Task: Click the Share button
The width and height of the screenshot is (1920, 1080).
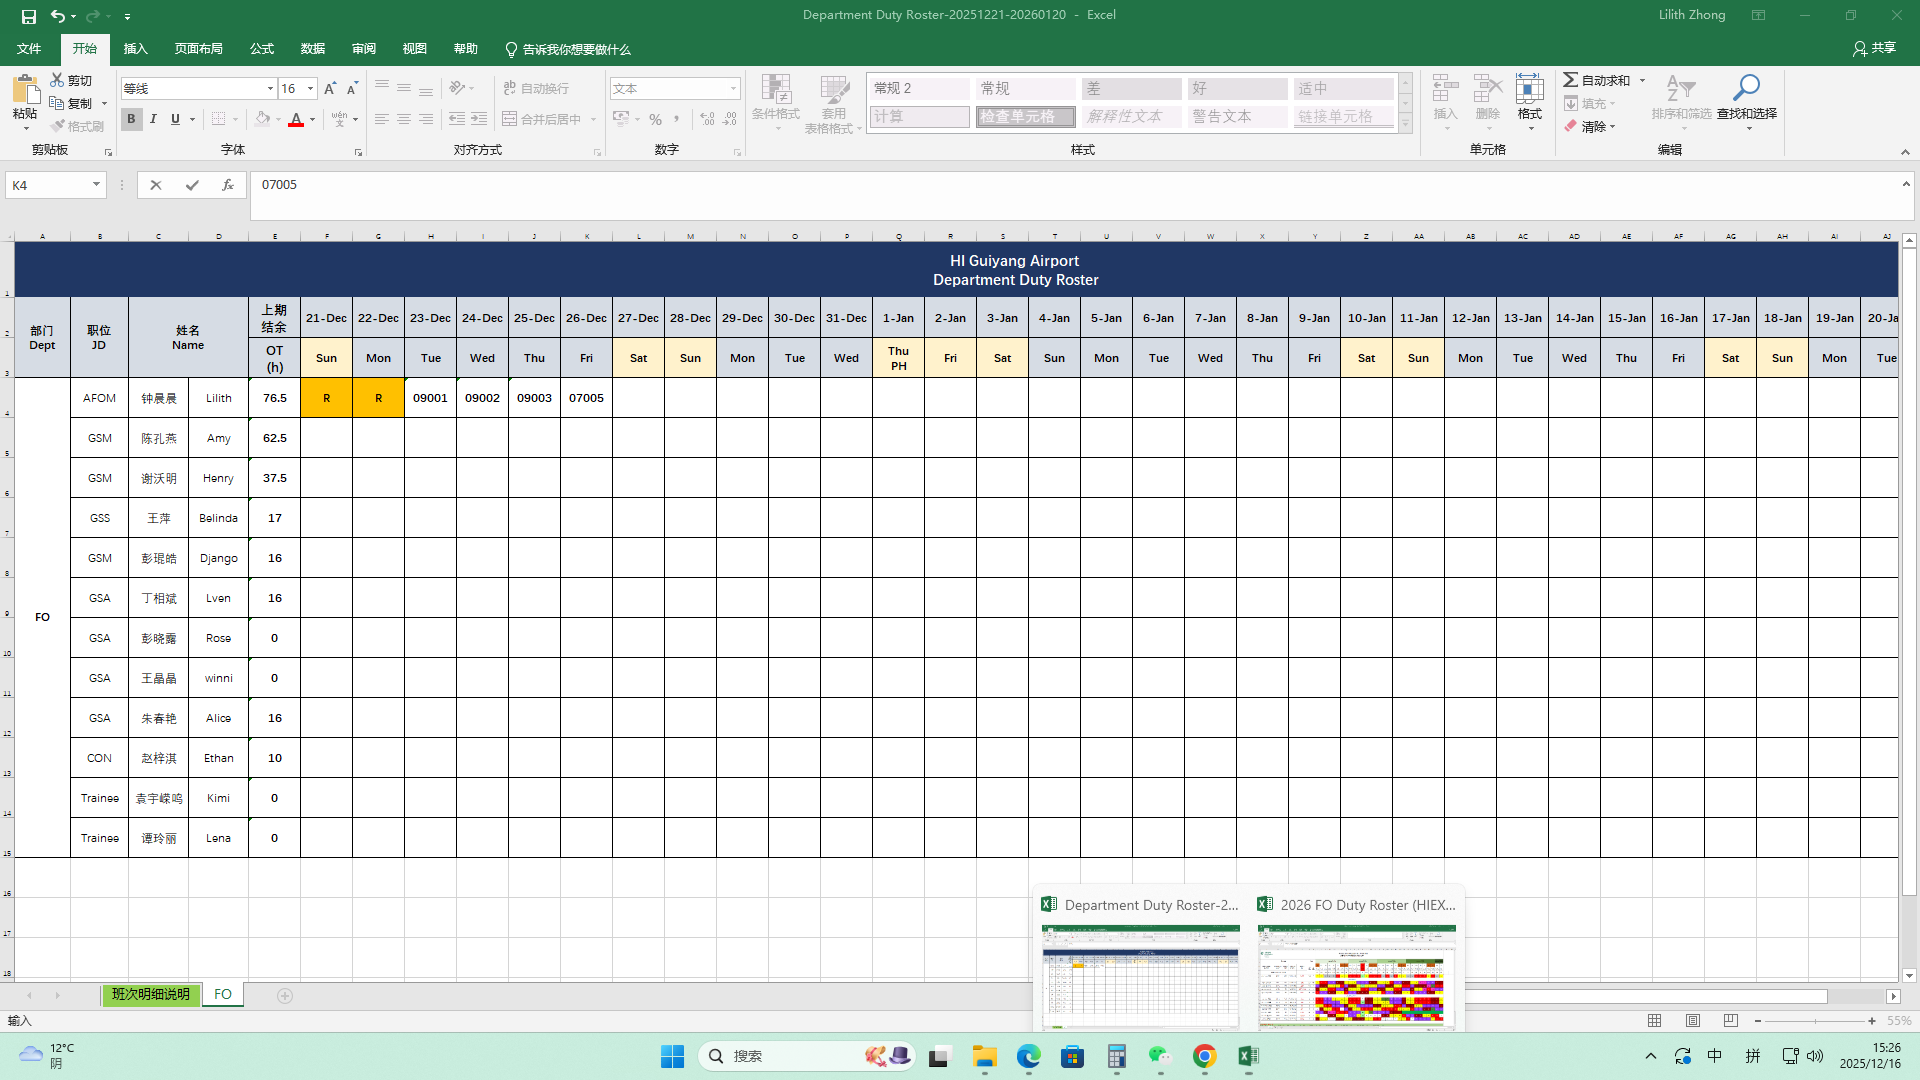Action: pyautogui.click(x=1874, y=48)
